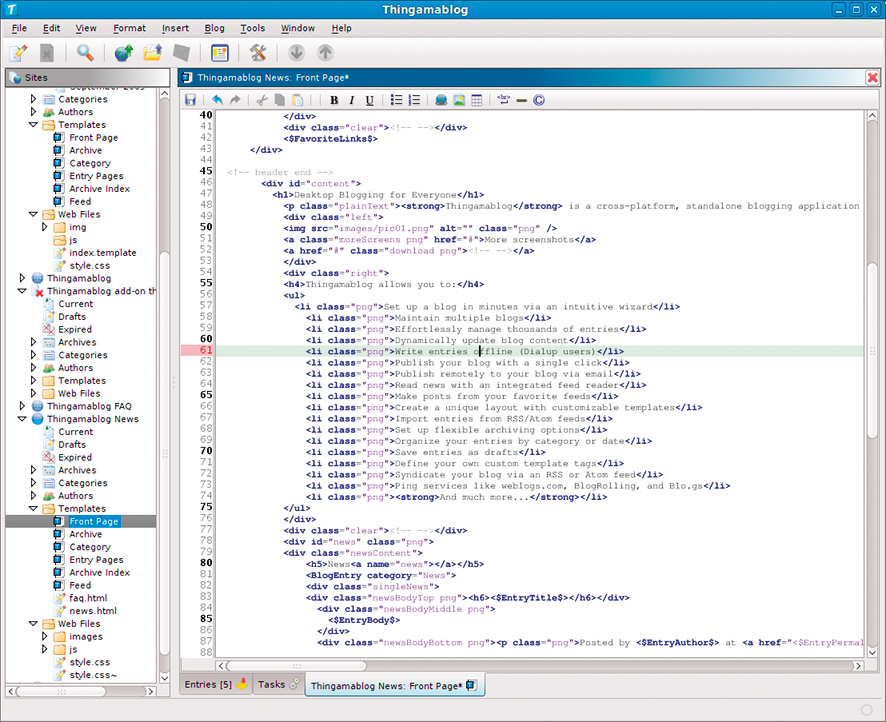Toggle bold formatting

(x=334, y=100)
